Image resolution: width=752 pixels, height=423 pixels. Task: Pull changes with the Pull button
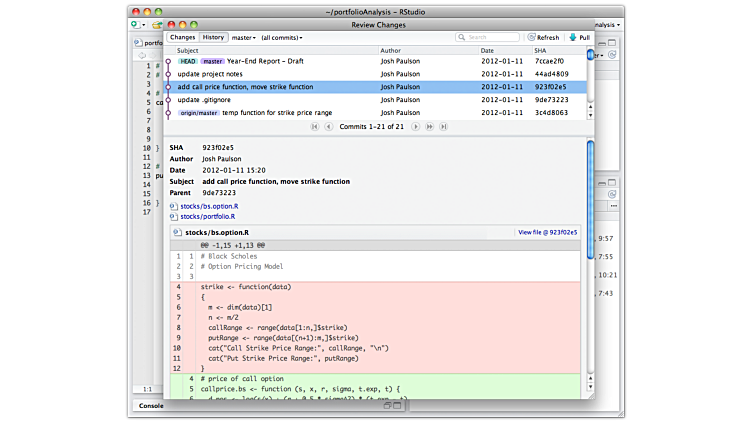point(579,37)
